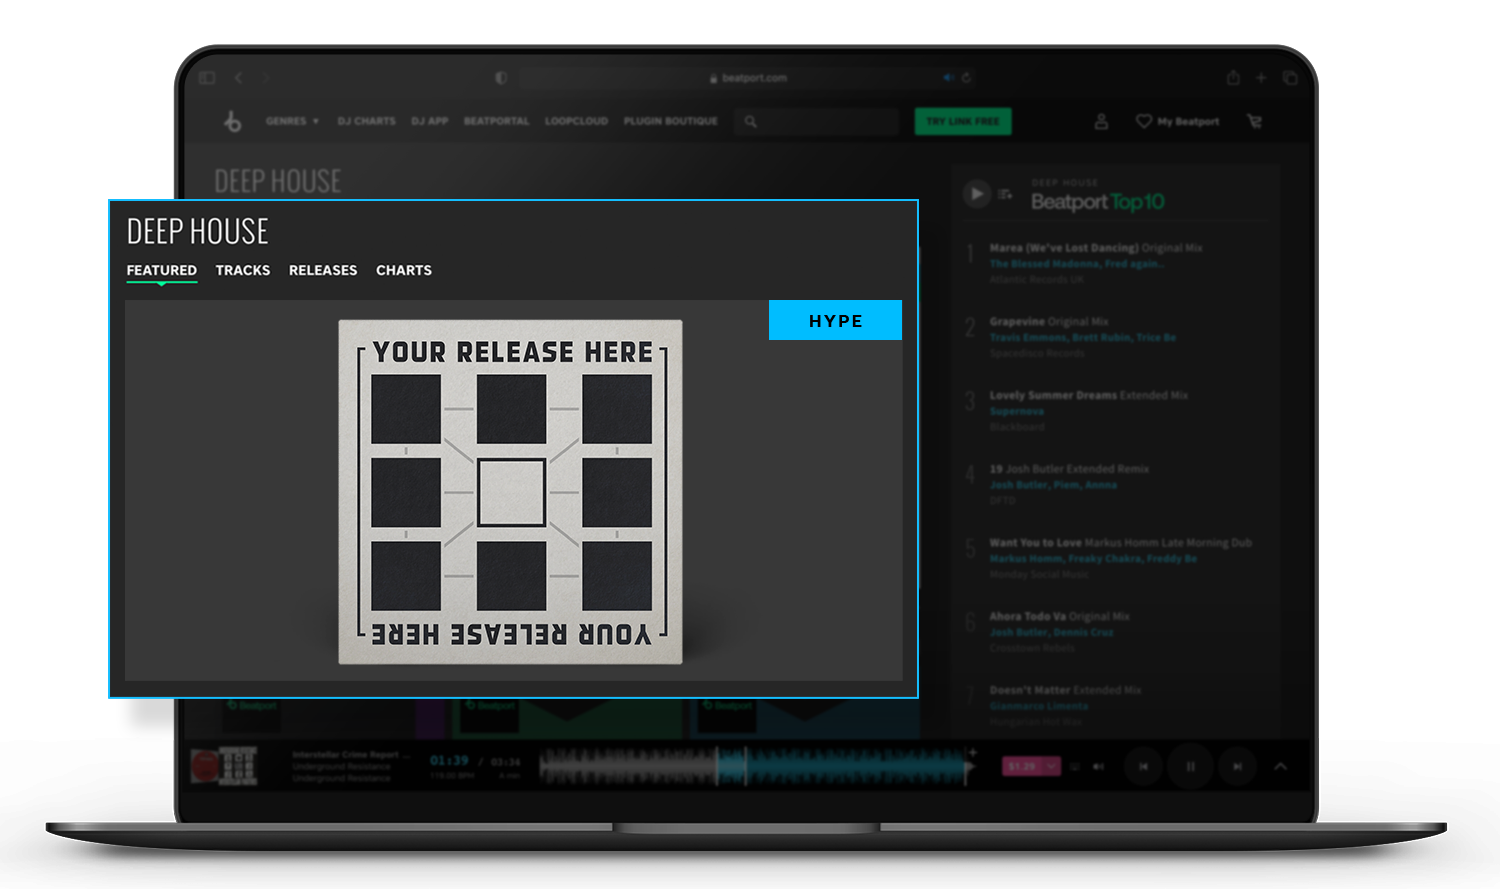Click the Your Release Here artwork

point(510,492)
